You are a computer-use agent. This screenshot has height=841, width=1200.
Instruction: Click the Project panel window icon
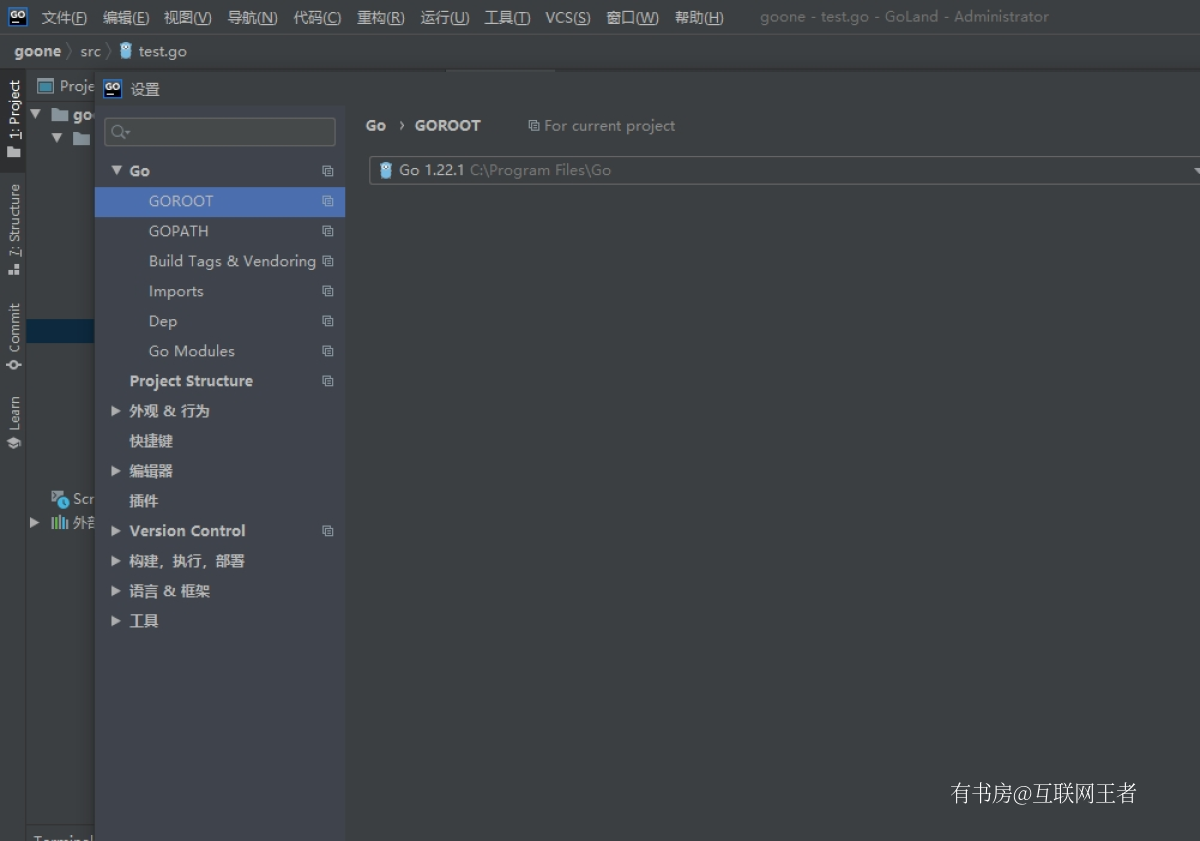pos(45,86)
